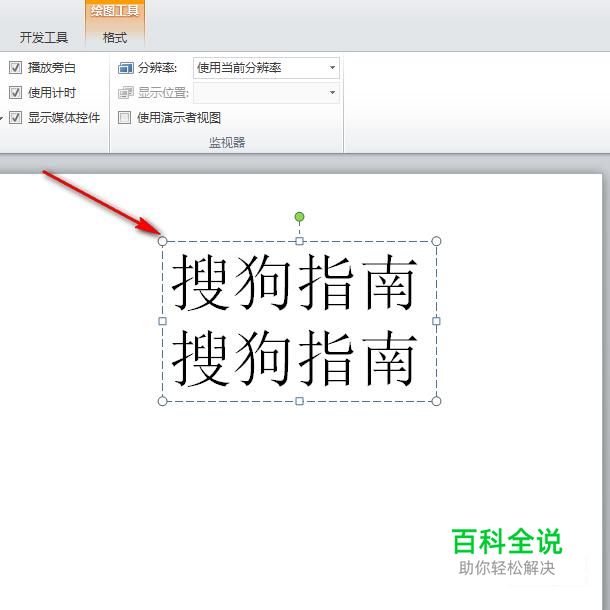Click the first line of 搜狗指南 text

coord(294,283)
